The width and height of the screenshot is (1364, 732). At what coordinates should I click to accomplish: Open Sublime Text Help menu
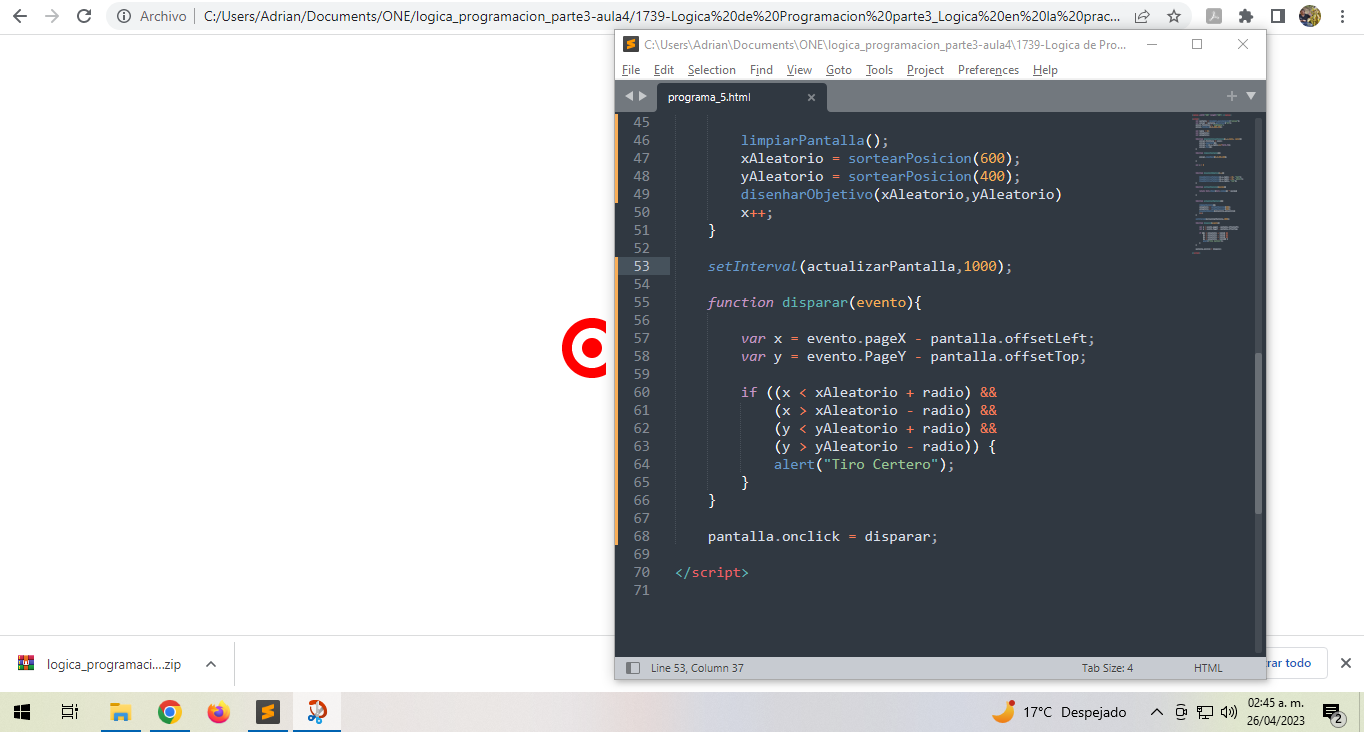[1045, 70]
